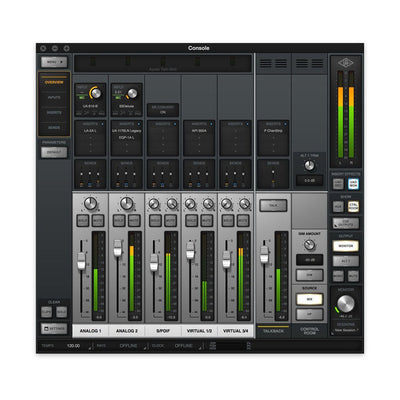Toggle S/PDIF inserts power indicator
This screenshot has height=400, width=400.
pos(175,124)
